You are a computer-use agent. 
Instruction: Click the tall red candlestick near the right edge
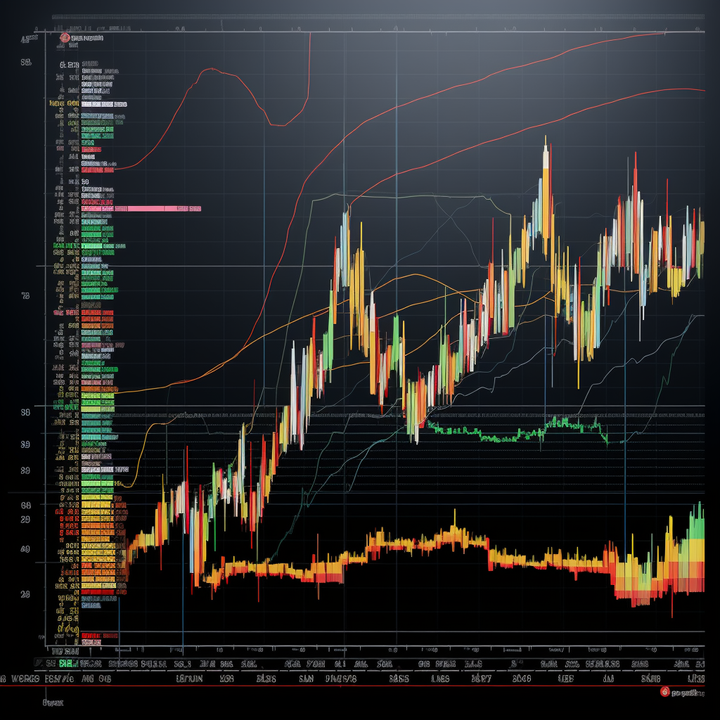coord(636,211)
